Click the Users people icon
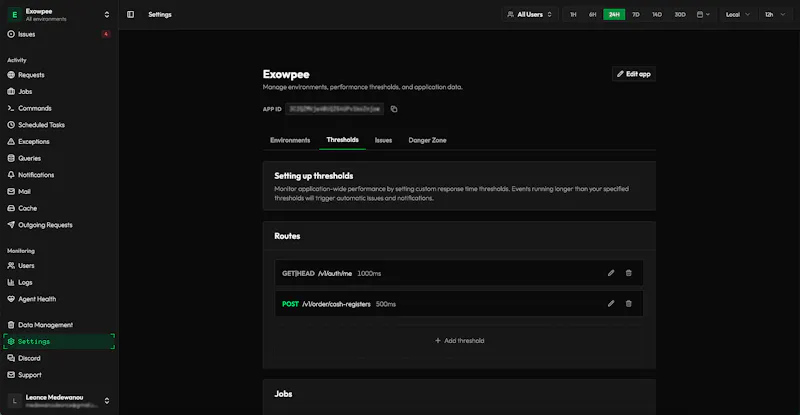 click(11, 265)
